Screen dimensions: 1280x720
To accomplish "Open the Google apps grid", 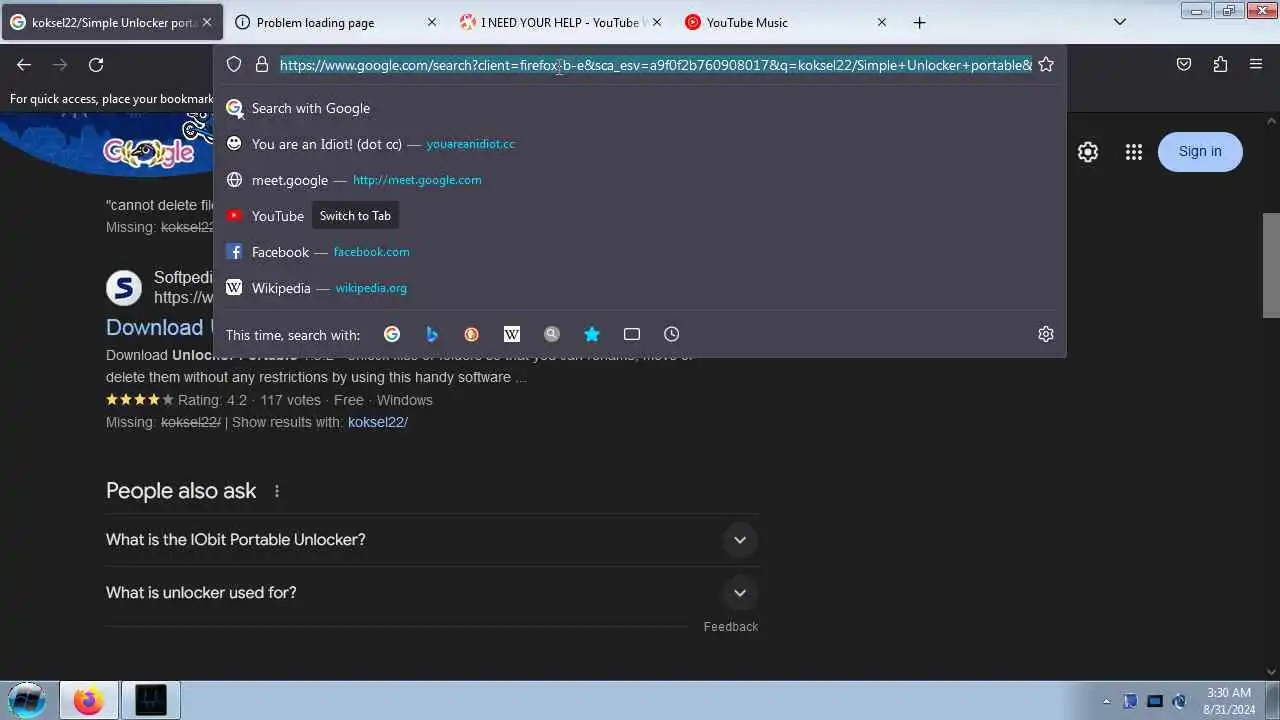I will 1133,152.
